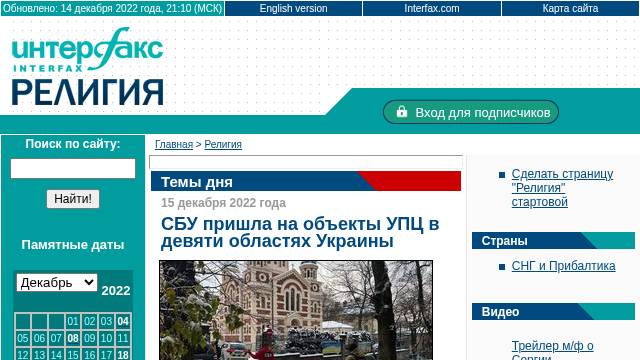Screen dimensions: 640x360
Task: Select calendar date 01
Action: tap(73, 321)
